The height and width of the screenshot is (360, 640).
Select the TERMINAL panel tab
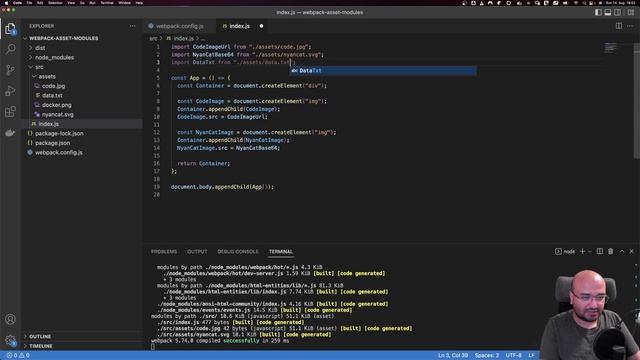[x=280, y=251]
